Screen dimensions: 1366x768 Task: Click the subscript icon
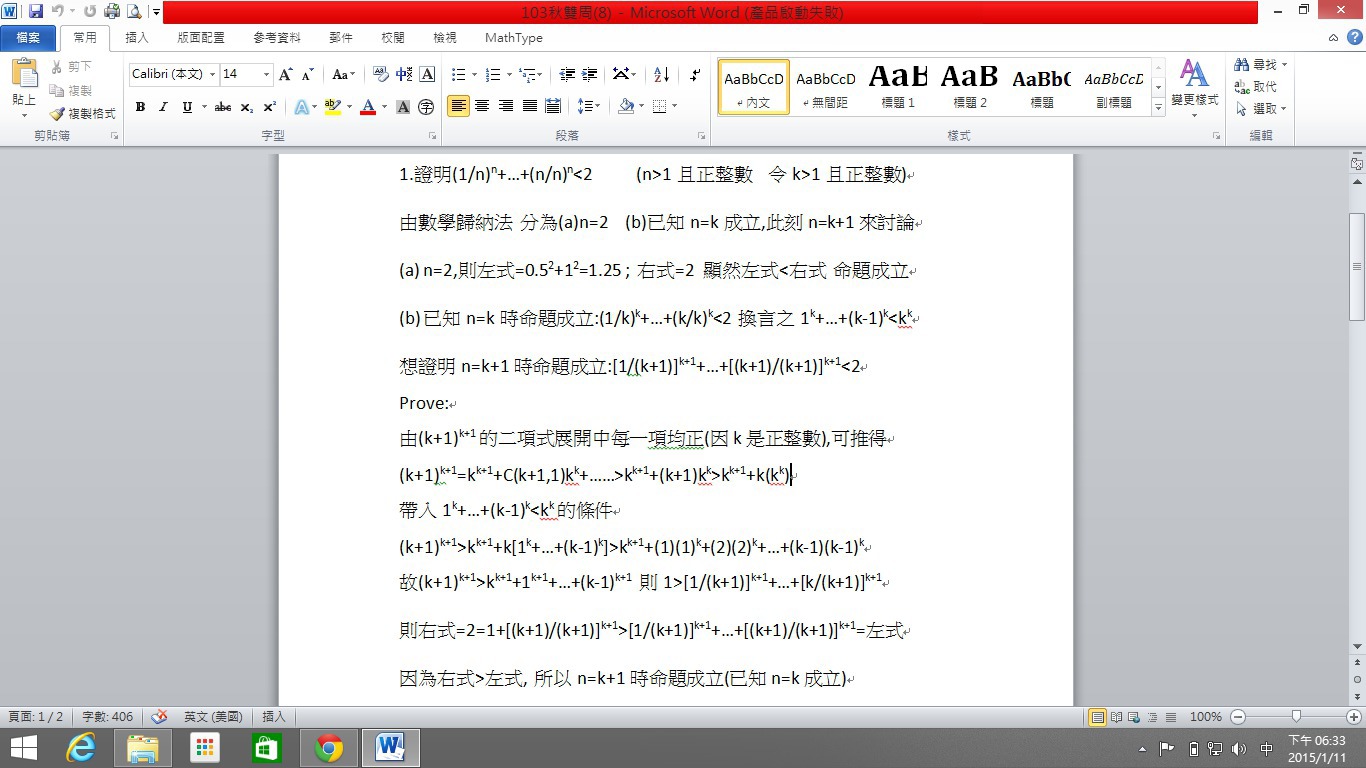coord(249,107)
